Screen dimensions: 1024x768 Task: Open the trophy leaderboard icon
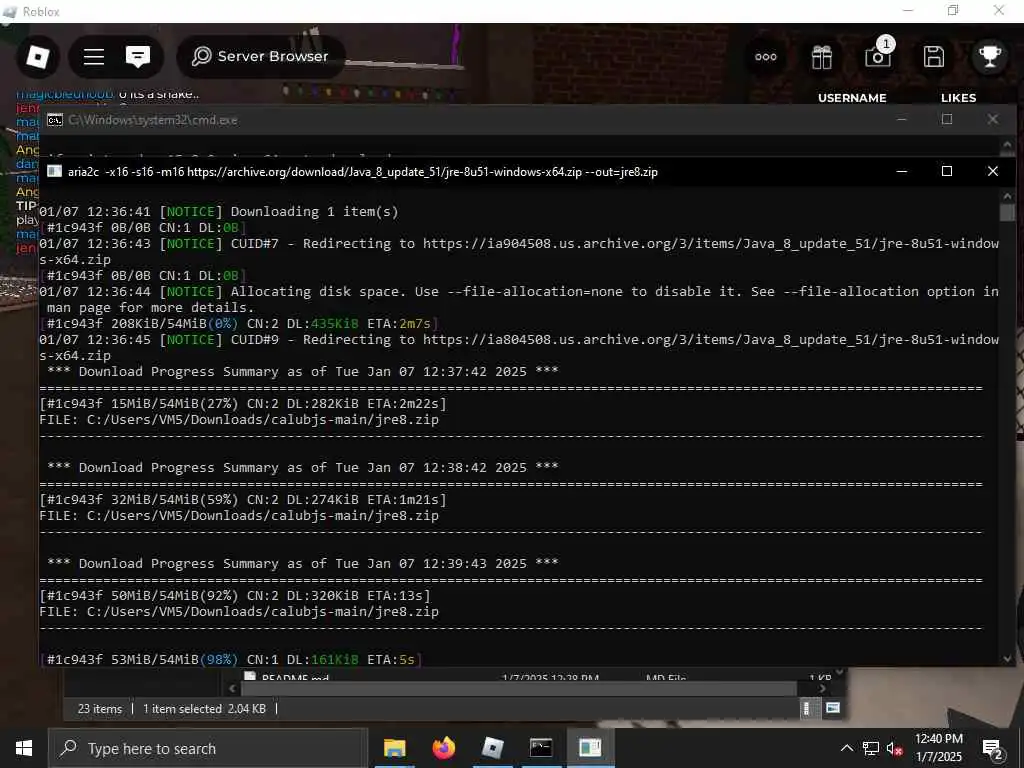pos(989,57)
